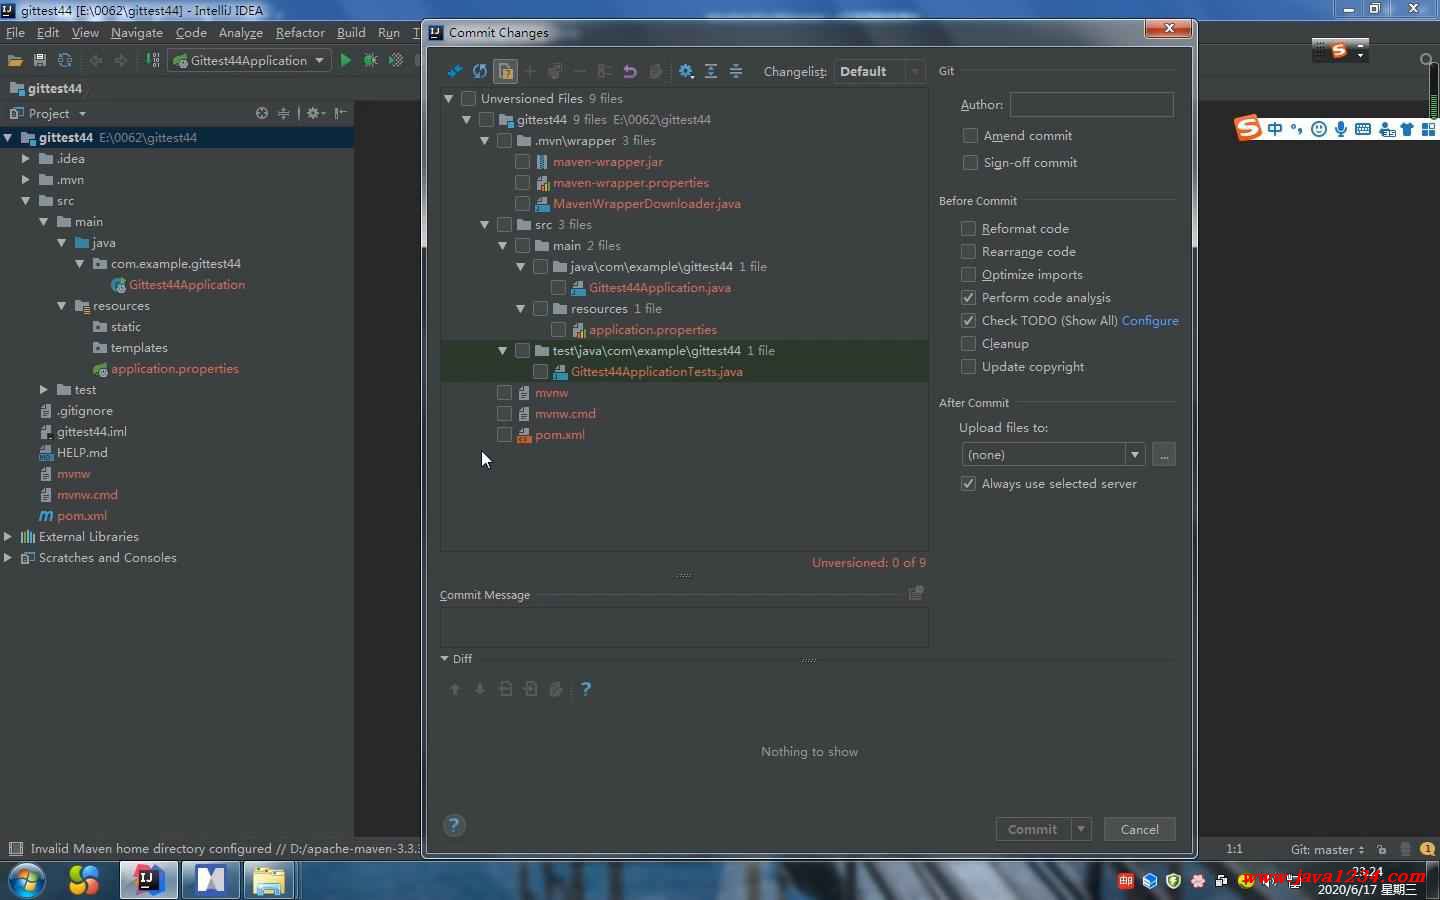Enable the Cleanup checkbox

tap(968, 343)
